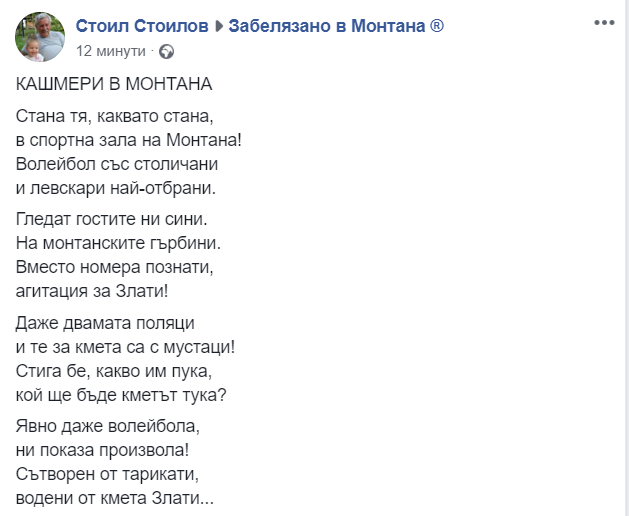The width and height of the screenshot is (629, 516).
Task: Click the line "Явно даже волейбола,"
Action: [108, 427]
